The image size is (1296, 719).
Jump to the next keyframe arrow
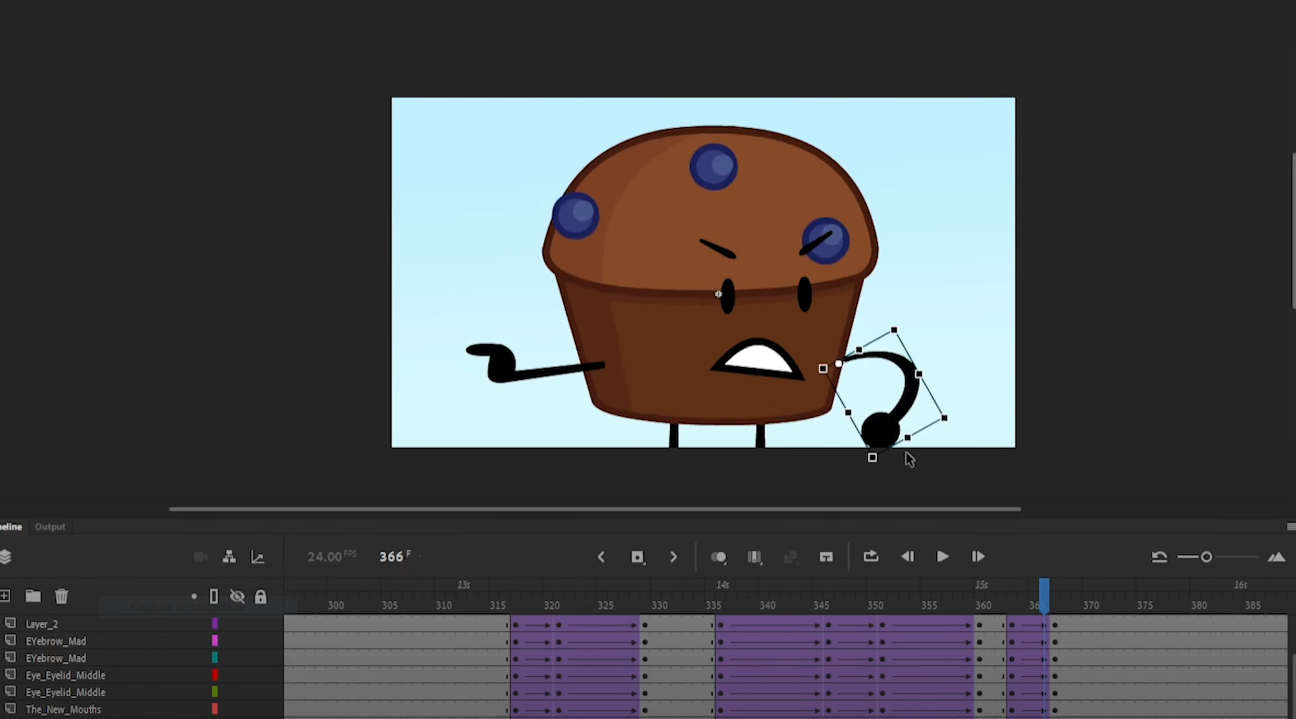coord(673,557)
